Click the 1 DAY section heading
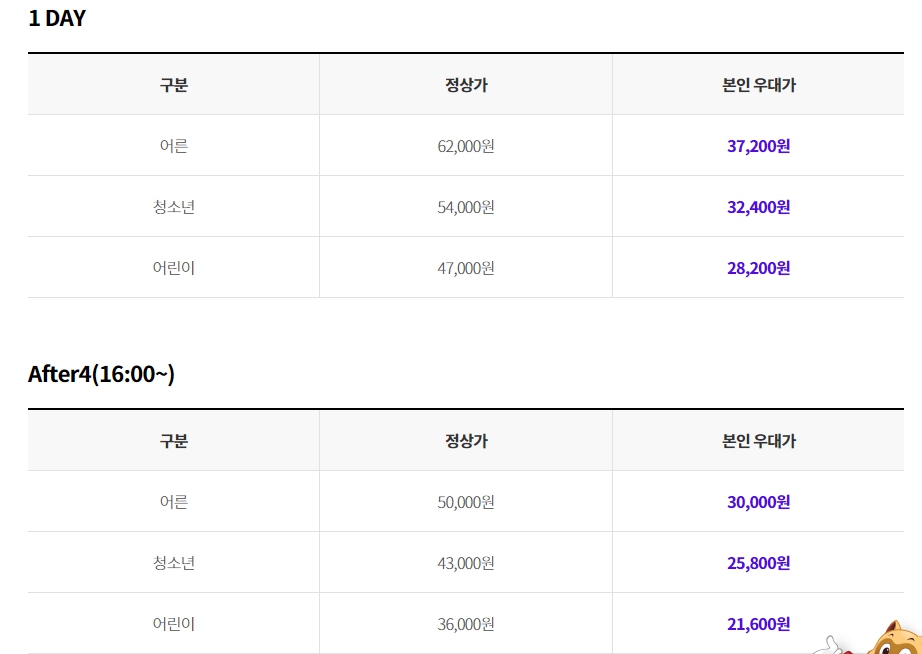The image size is (922, 654). [x=57, y=18]
